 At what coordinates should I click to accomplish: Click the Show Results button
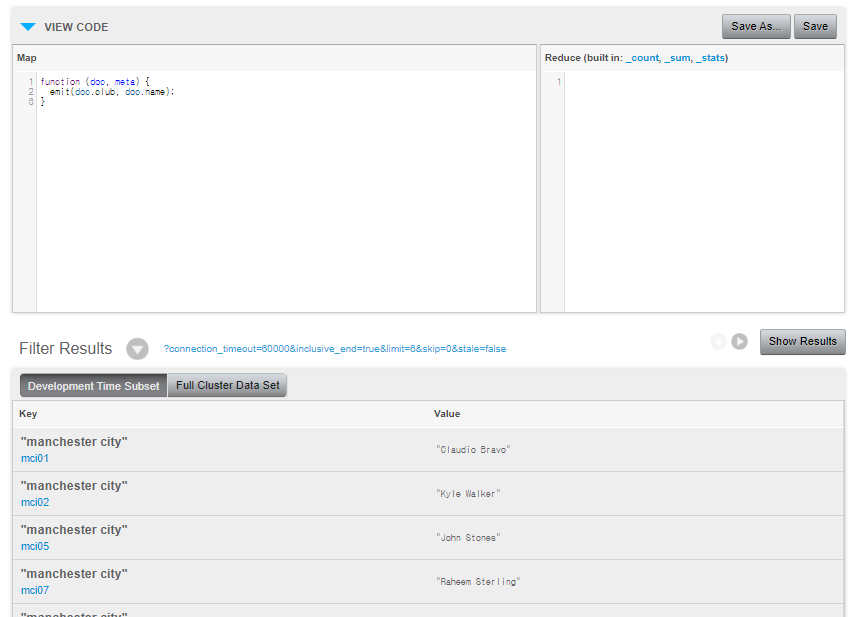pos(803,342)
